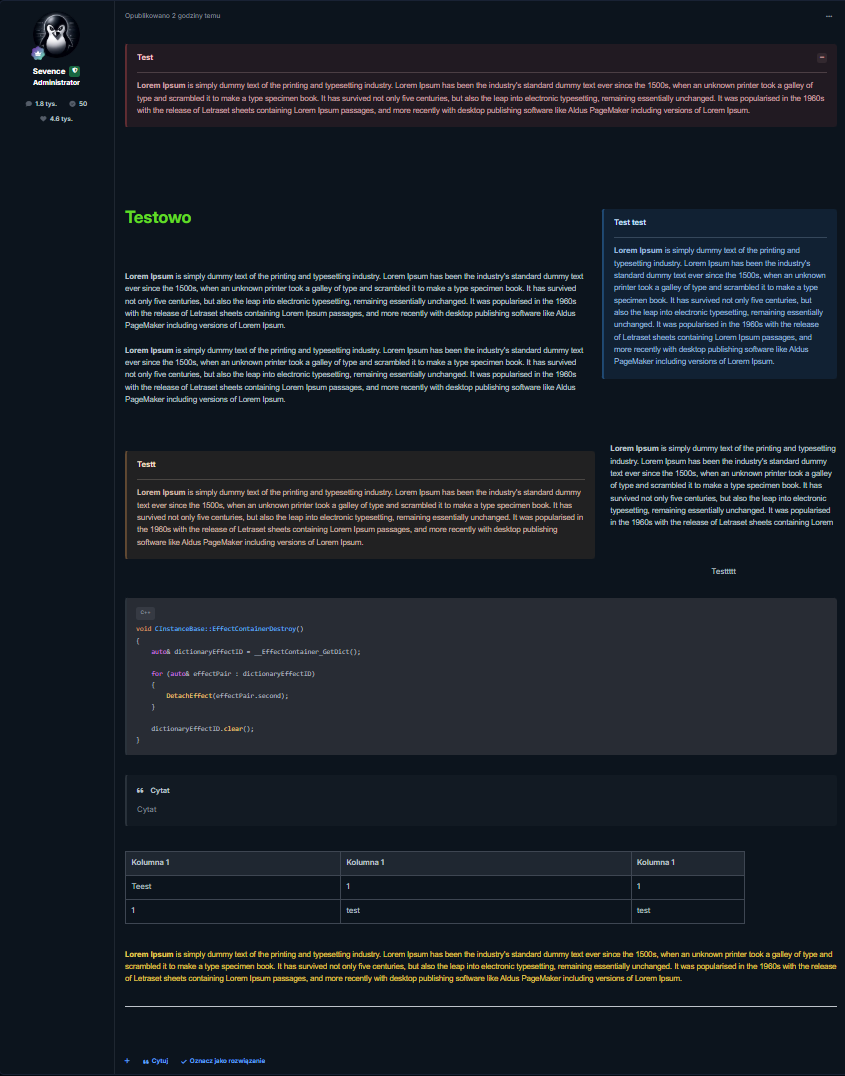Image resolution: width=845 pixels, height=1076 pixels.
Task: Click the 'Teest' table cell
Action: (142, 886)
